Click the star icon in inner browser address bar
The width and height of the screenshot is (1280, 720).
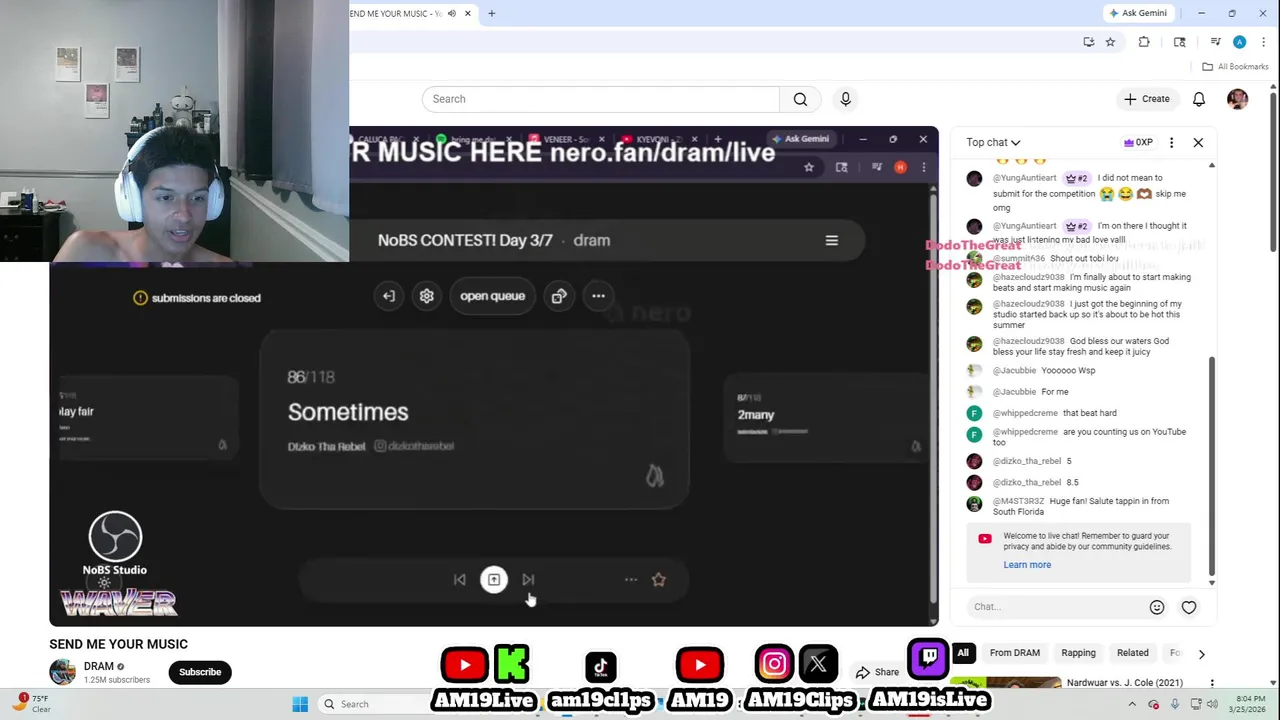coord(809,167)
